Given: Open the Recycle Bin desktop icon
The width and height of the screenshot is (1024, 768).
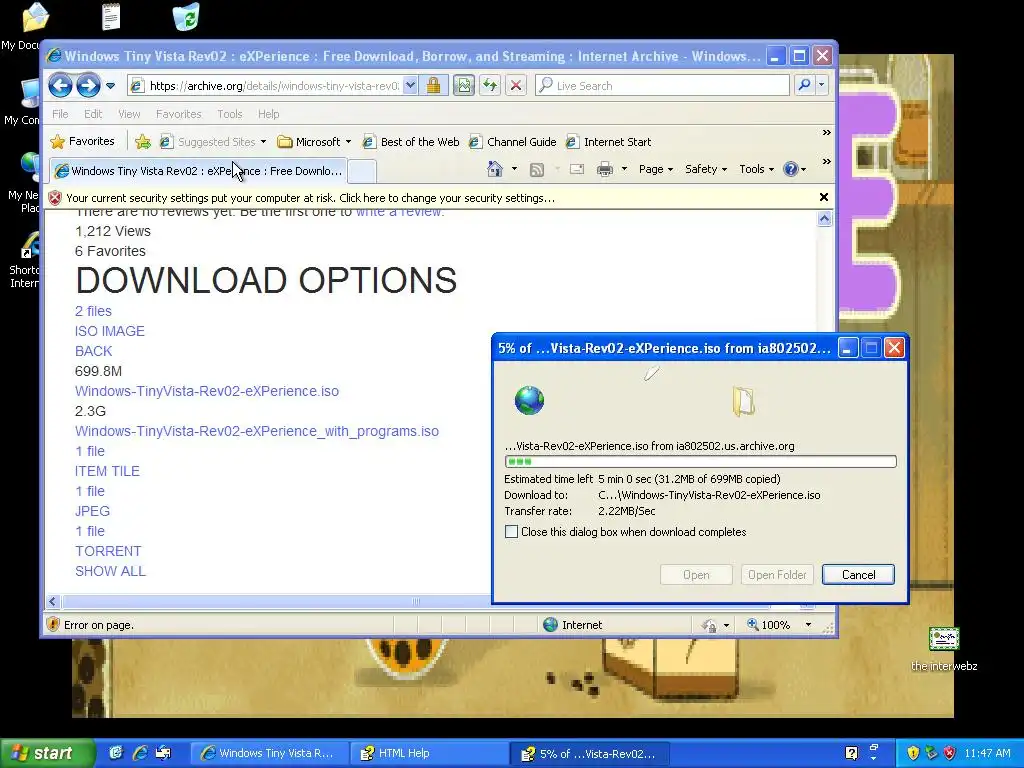Looking at the screenshot, I should [186, 17].
